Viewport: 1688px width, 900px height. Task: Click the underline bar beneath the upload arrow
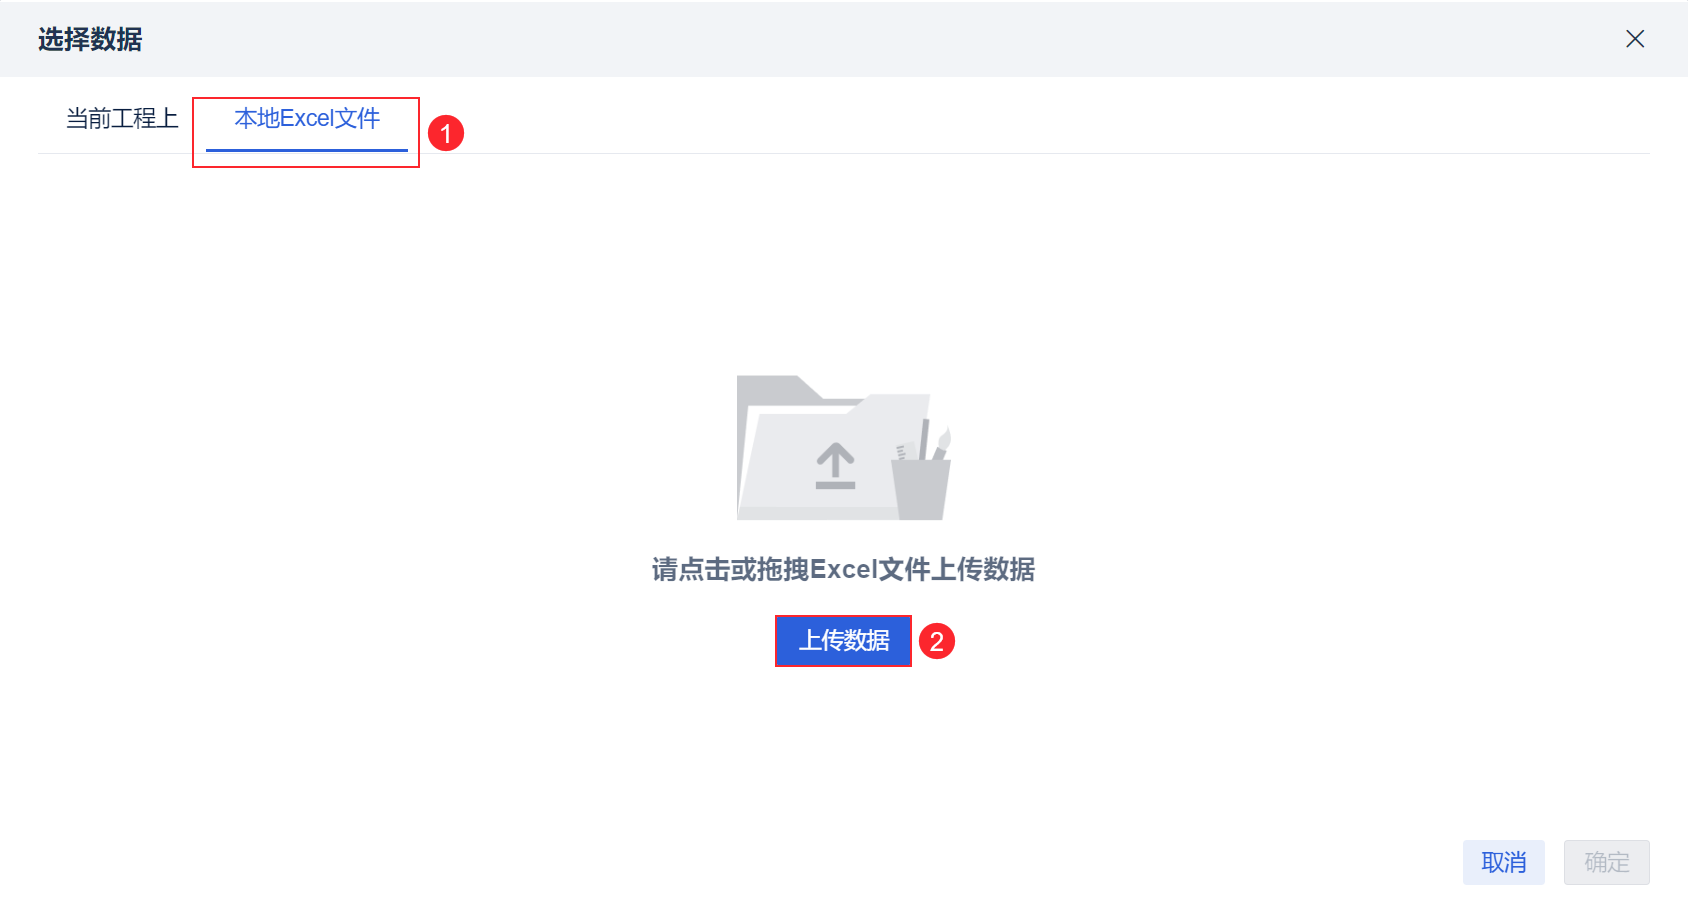(835, 485)
